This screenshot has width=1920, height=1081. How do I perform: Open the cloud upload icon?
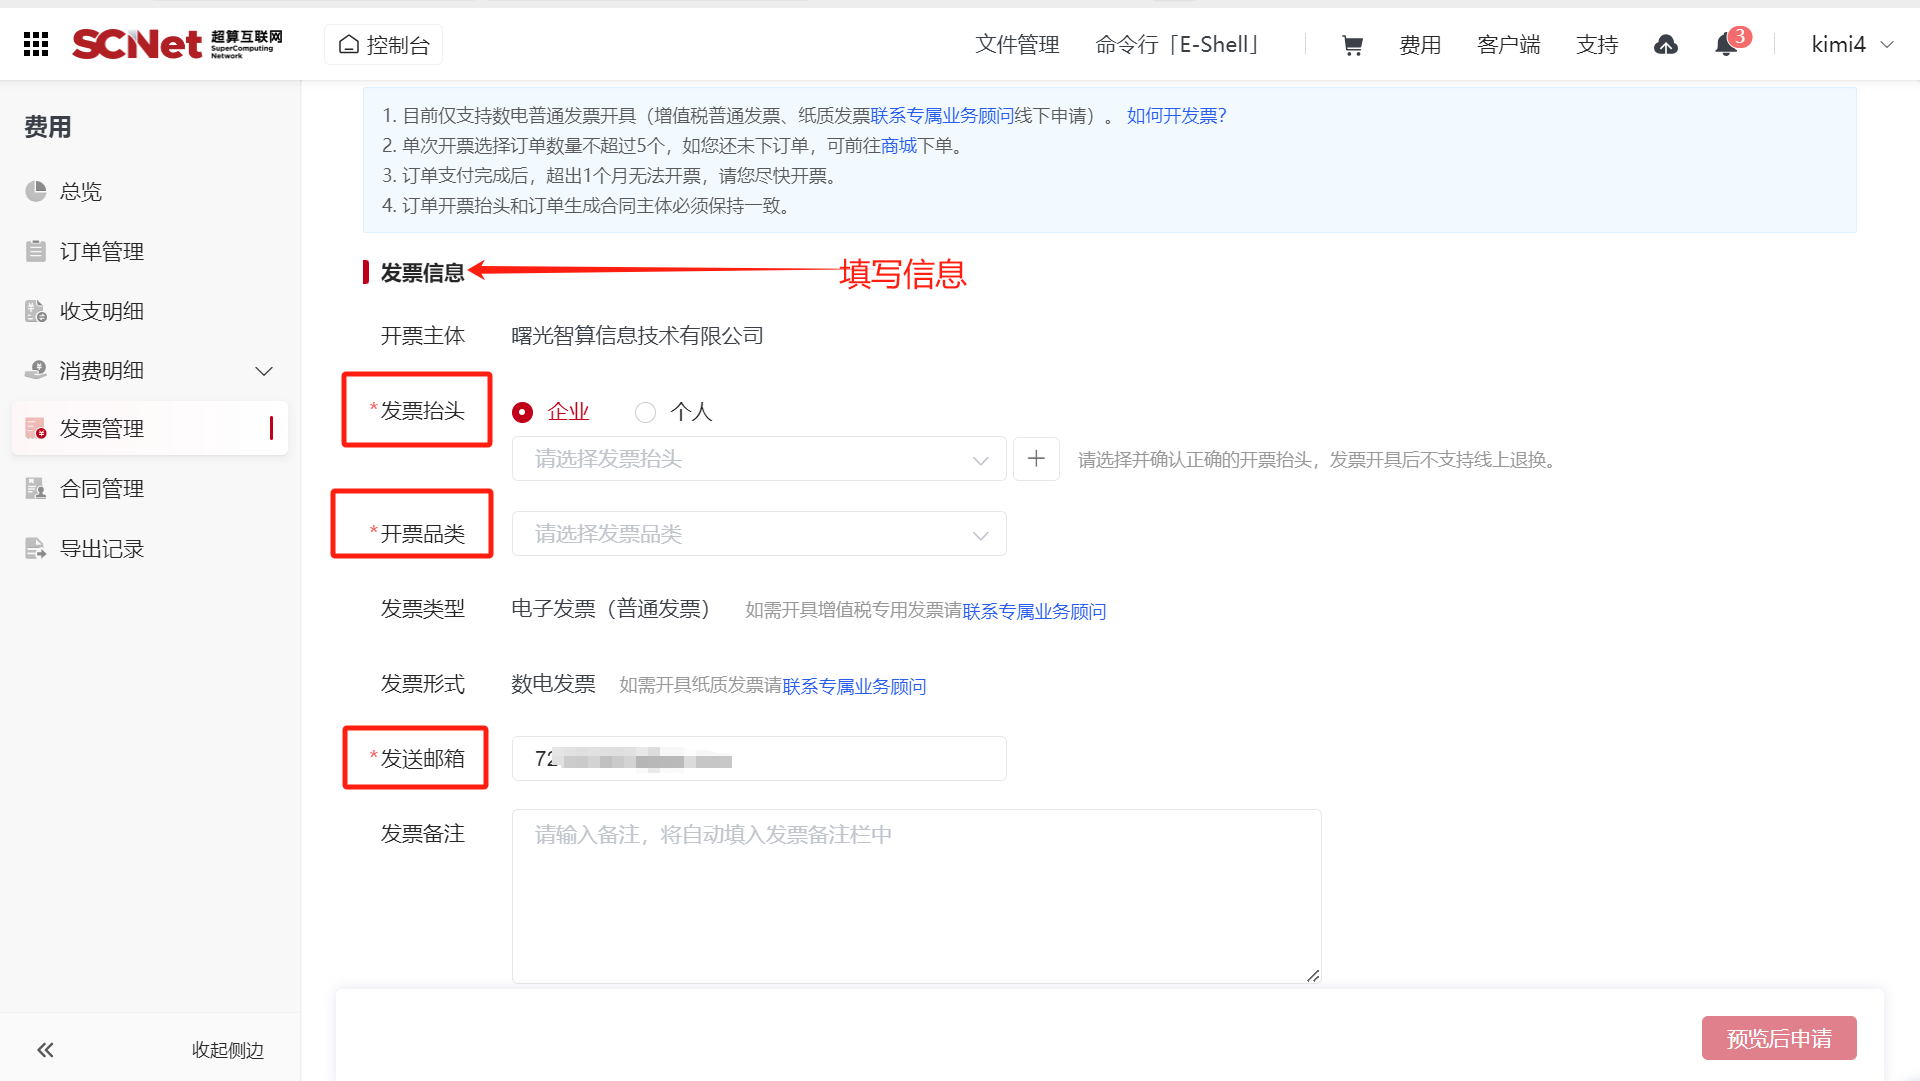(1665, 45)
